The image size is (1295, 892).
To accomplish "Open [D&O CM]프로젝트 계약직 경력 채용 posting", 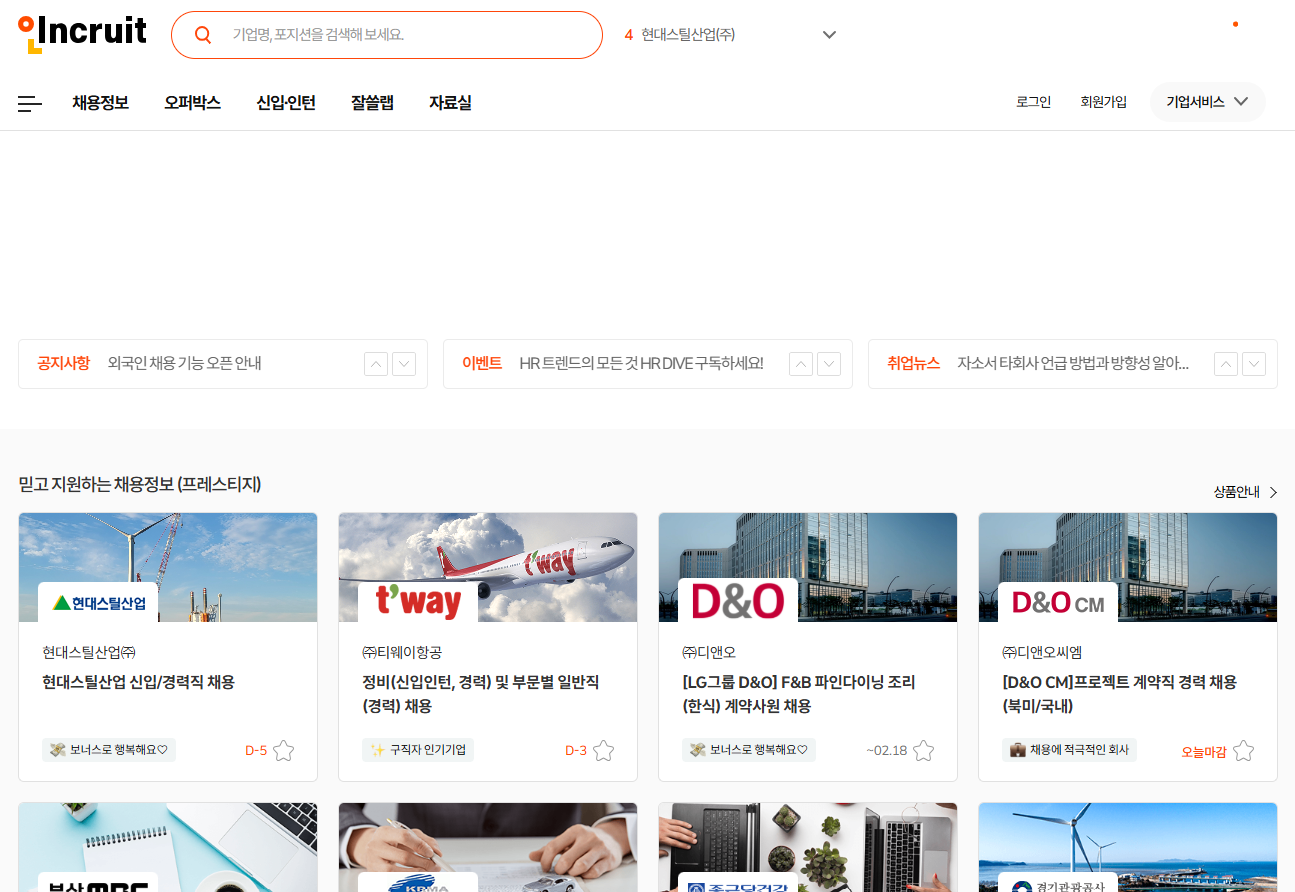I will click(1120, 694).
